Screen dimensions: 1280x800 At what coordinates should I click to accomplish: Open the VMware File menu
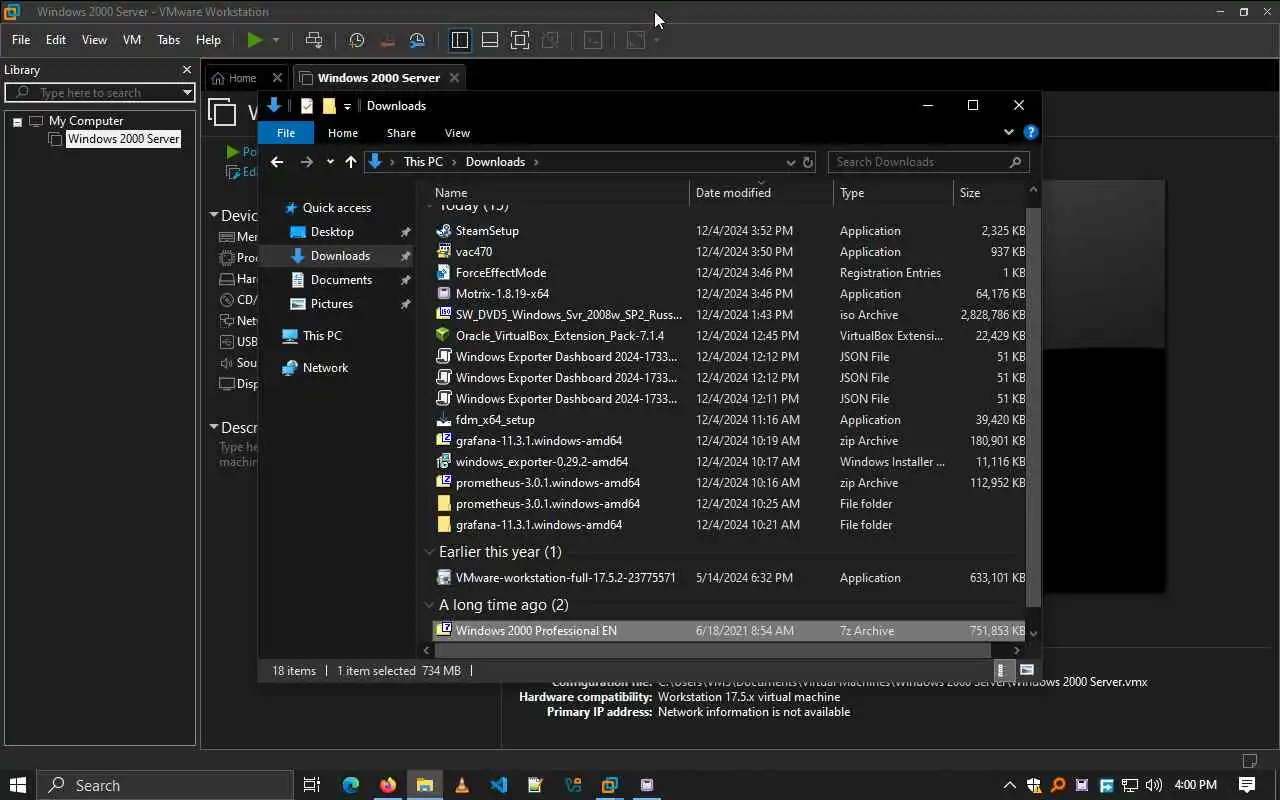[x=21, y=40]
